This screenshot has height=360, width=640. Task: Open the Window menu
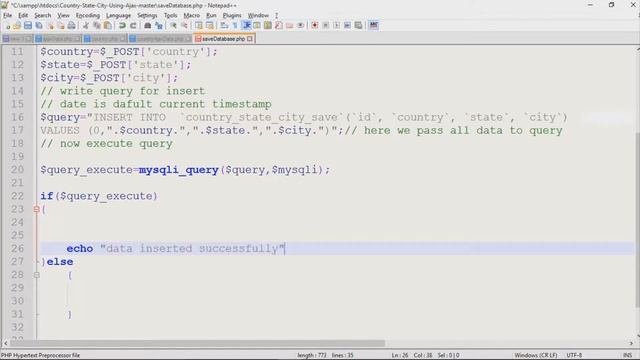tap(258, 15)
